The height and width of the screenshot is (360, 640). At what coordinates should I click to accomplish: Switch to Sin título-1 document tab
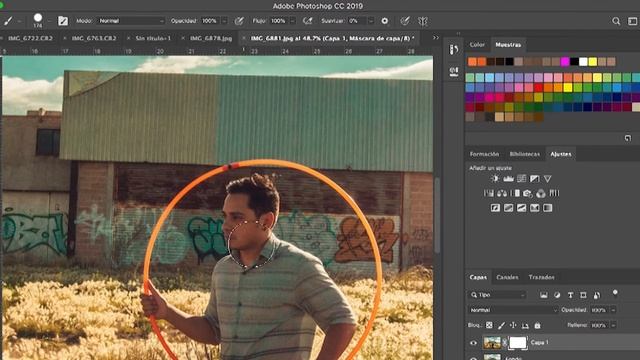[x=153, y=38]
